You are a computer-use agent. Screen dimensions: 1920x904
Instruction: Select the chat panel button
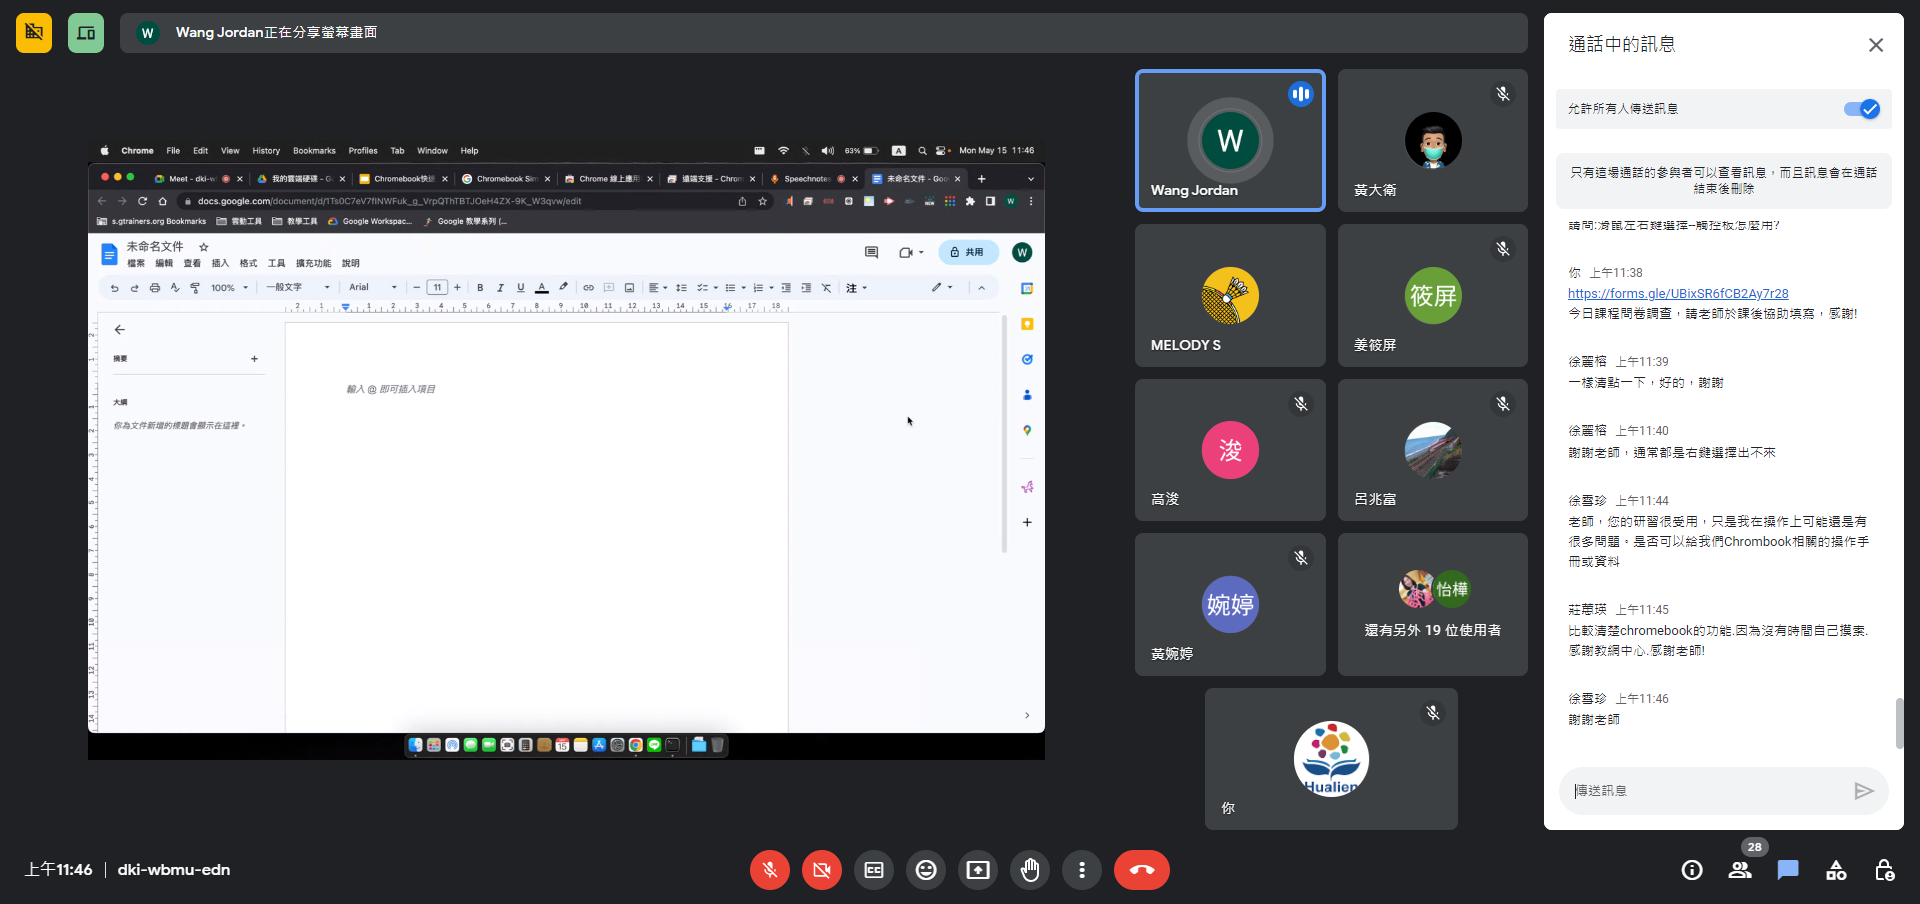pyautogui.click(x=1788, y=870)
